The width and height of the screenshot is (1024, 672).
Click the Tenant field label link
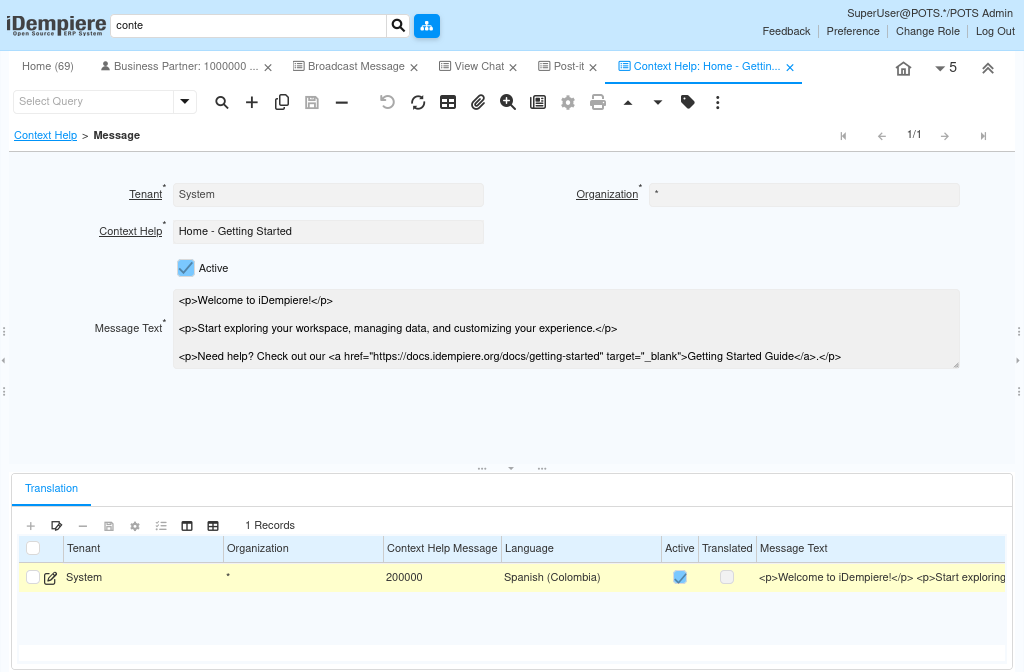click(146, 194)
